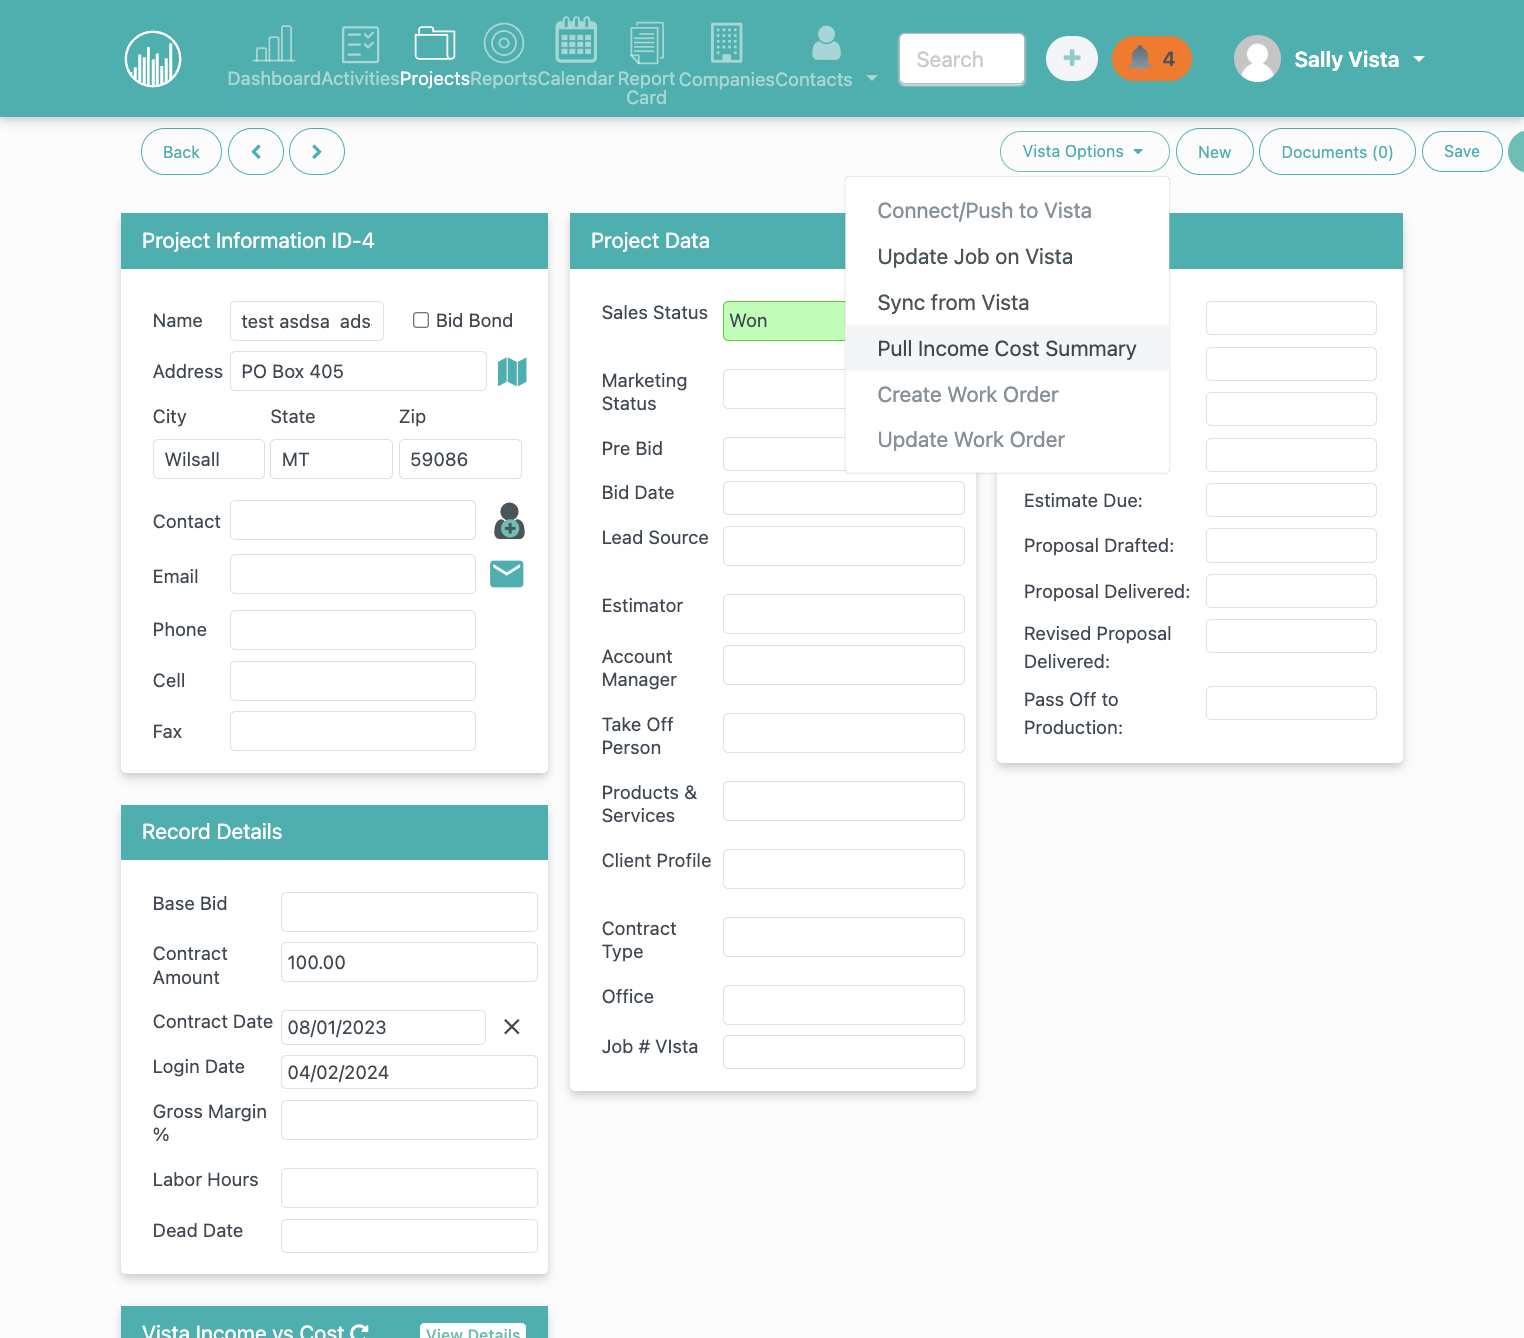Toggle the Bid Bond checkbox

(x=421, y=320)
